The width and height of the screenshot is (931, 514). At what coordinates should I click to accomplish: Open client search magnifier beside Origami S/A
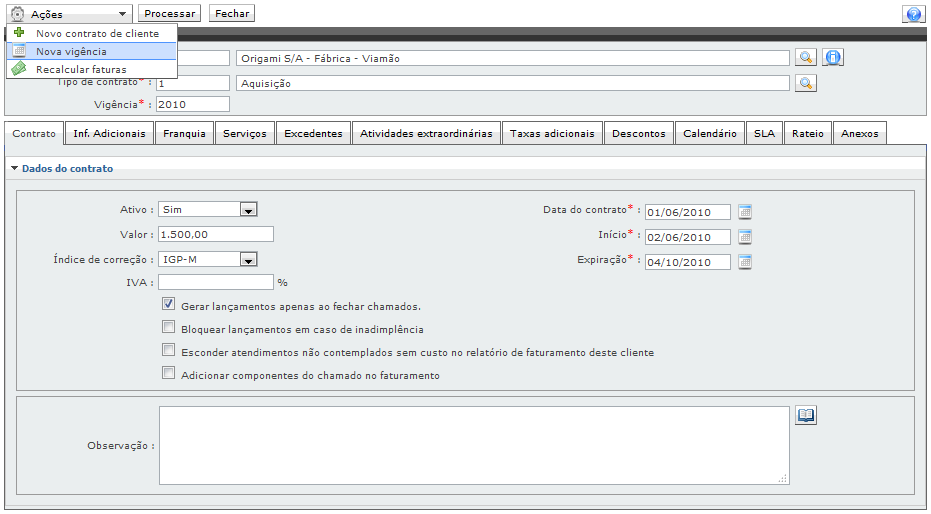click(806, 58)
